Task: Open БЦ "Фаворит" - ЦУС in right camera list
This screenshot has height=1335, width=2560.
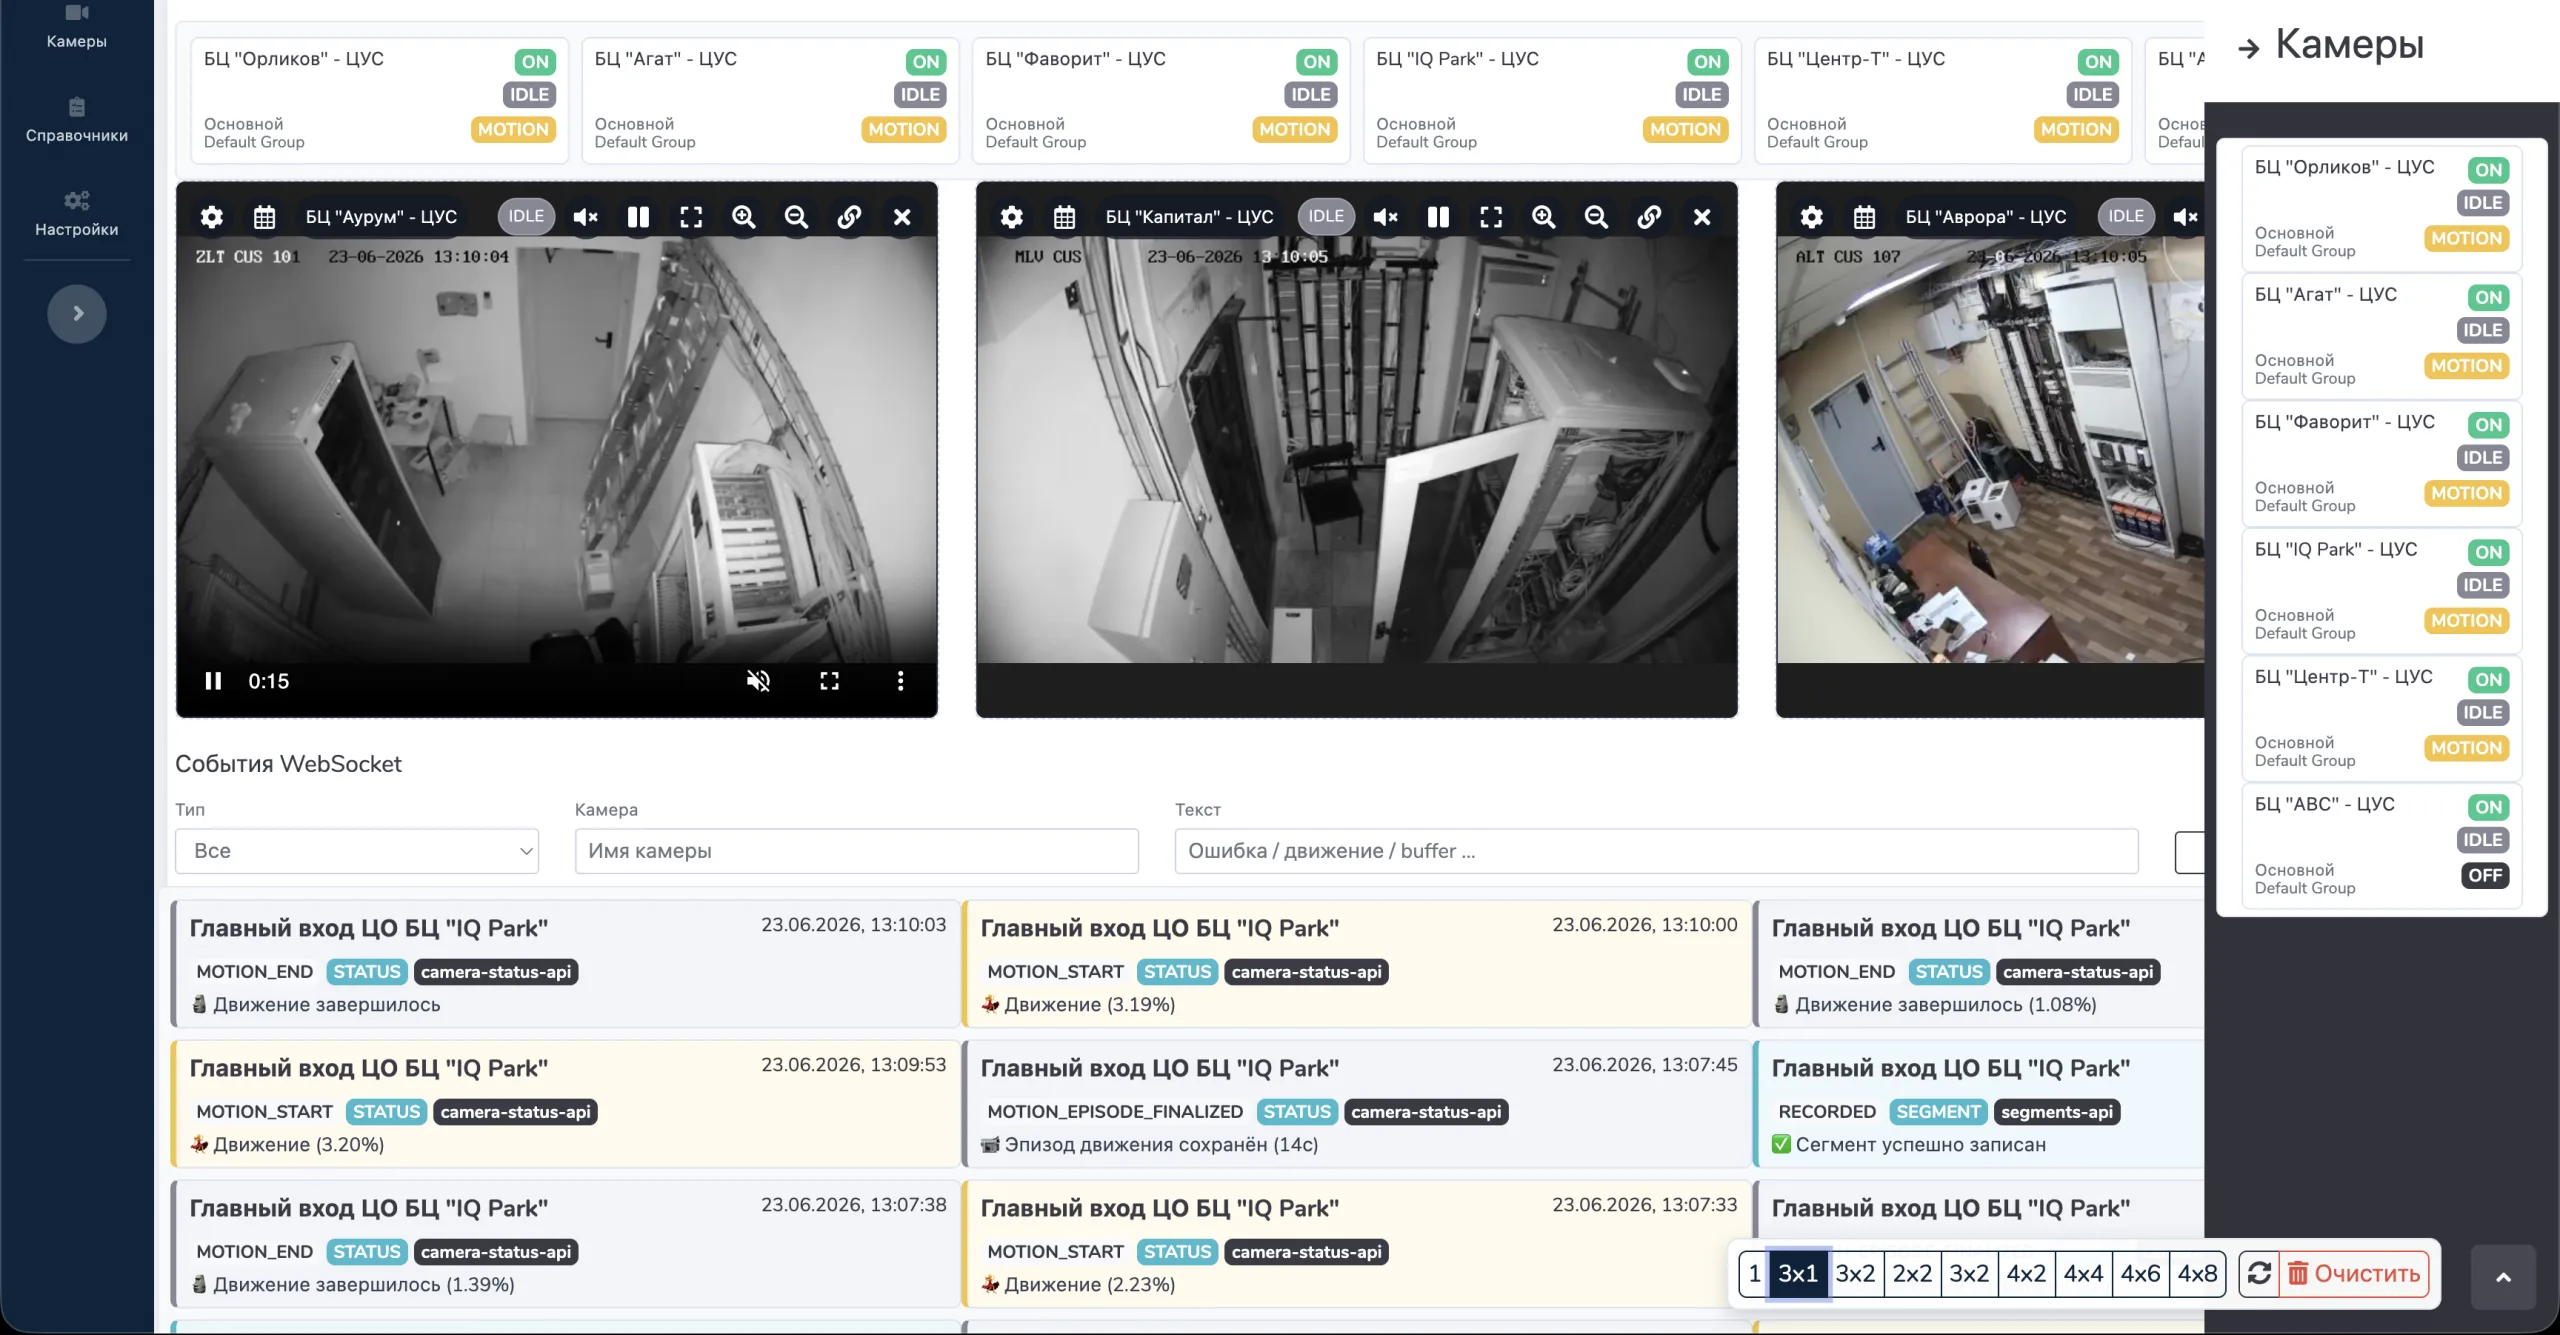Action: pos(2382,463)
